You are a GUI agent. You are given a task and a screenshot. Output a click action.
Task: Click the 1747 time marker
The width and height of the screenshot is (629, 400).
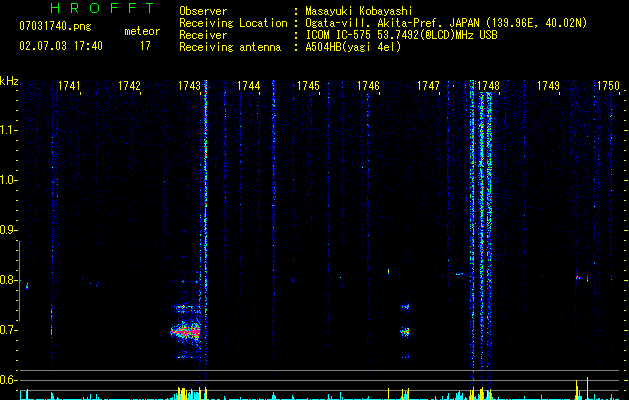428,86
